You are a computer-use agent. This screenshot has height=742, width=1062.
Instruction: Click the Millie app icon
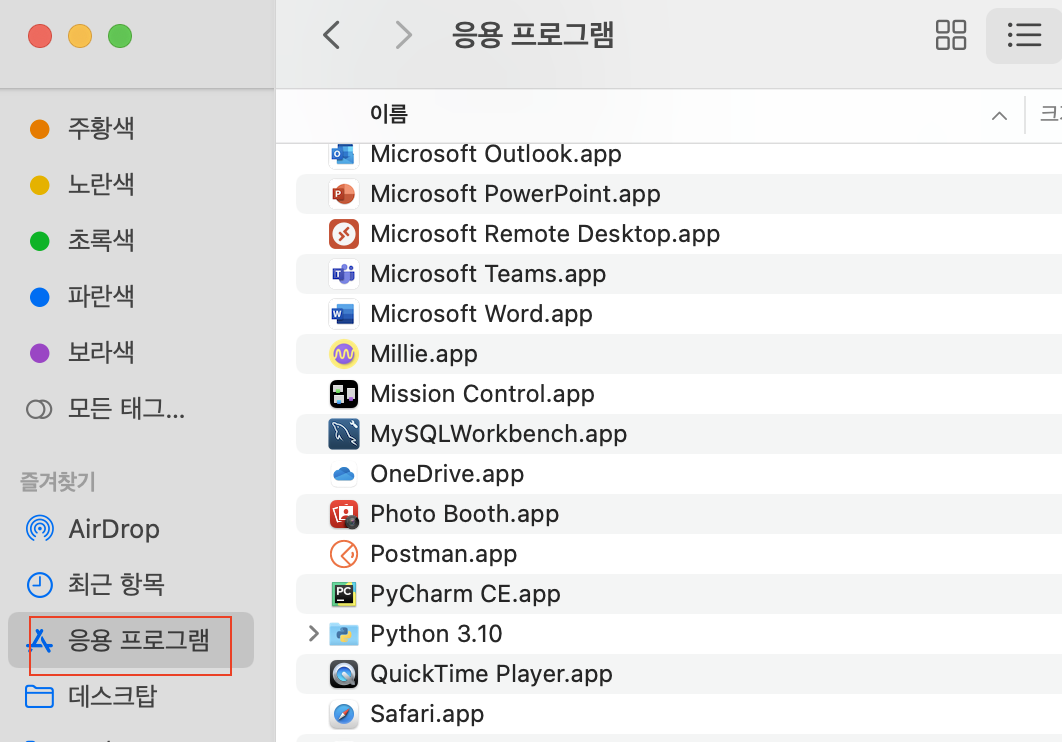click(343, 354)
